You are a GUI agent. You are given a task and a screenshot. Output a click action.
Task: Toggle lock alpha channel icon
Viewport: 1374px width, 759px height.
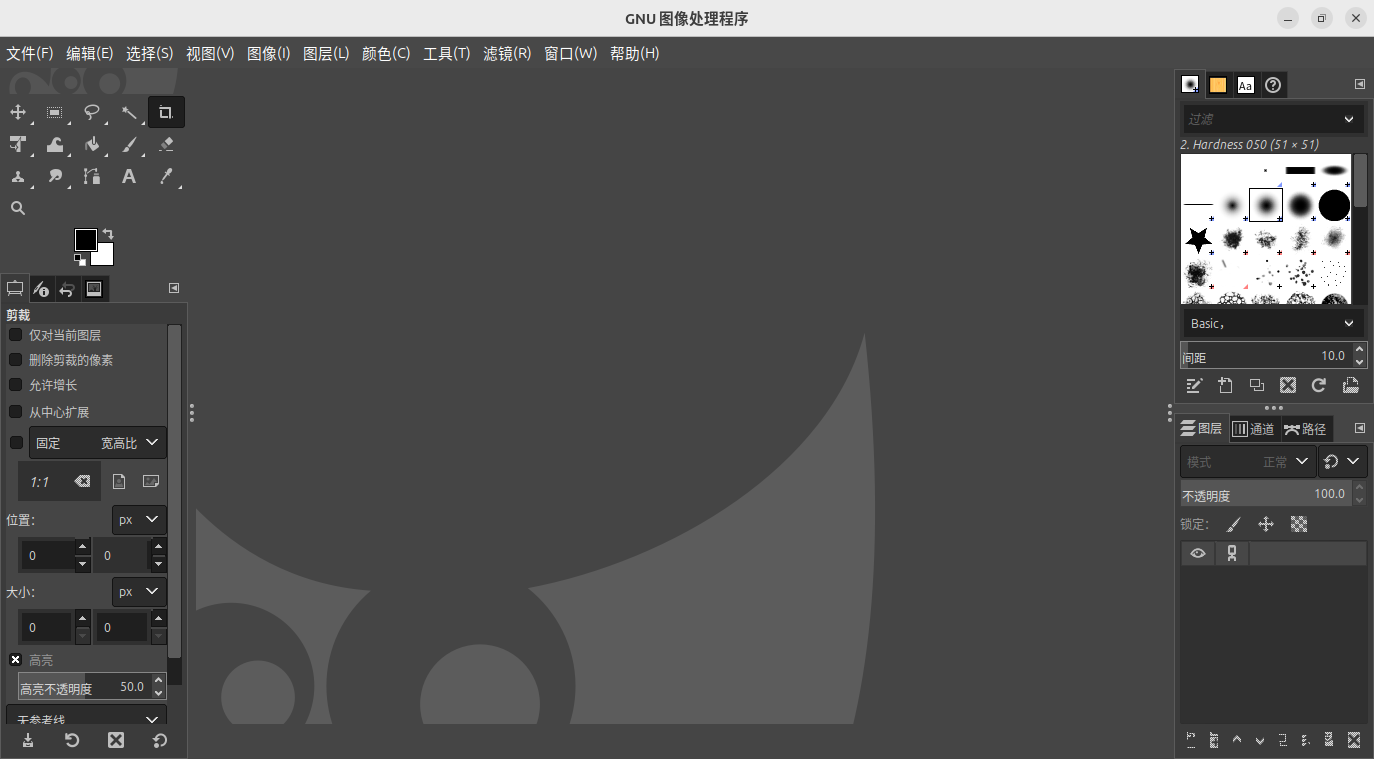1299,524
